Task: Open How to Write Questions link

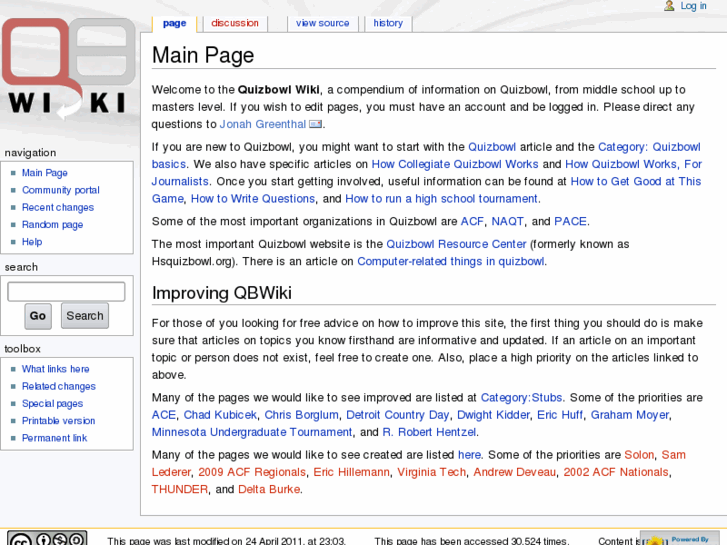Action: 253,199
